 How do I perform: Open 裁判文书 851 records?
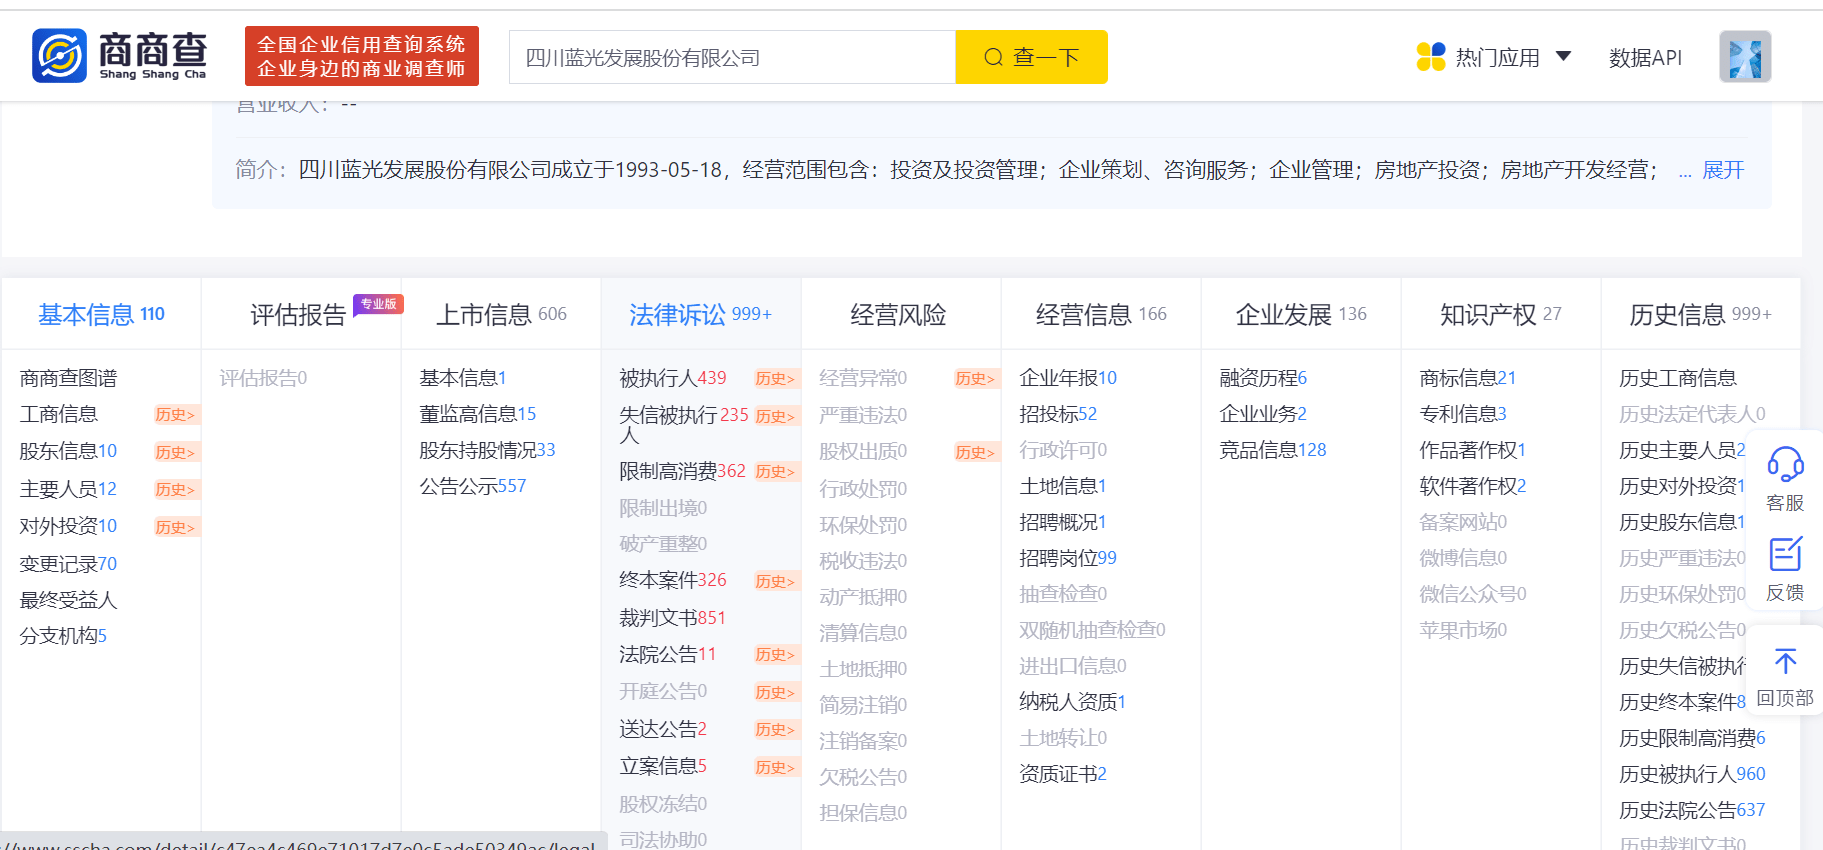click(672, 618)
